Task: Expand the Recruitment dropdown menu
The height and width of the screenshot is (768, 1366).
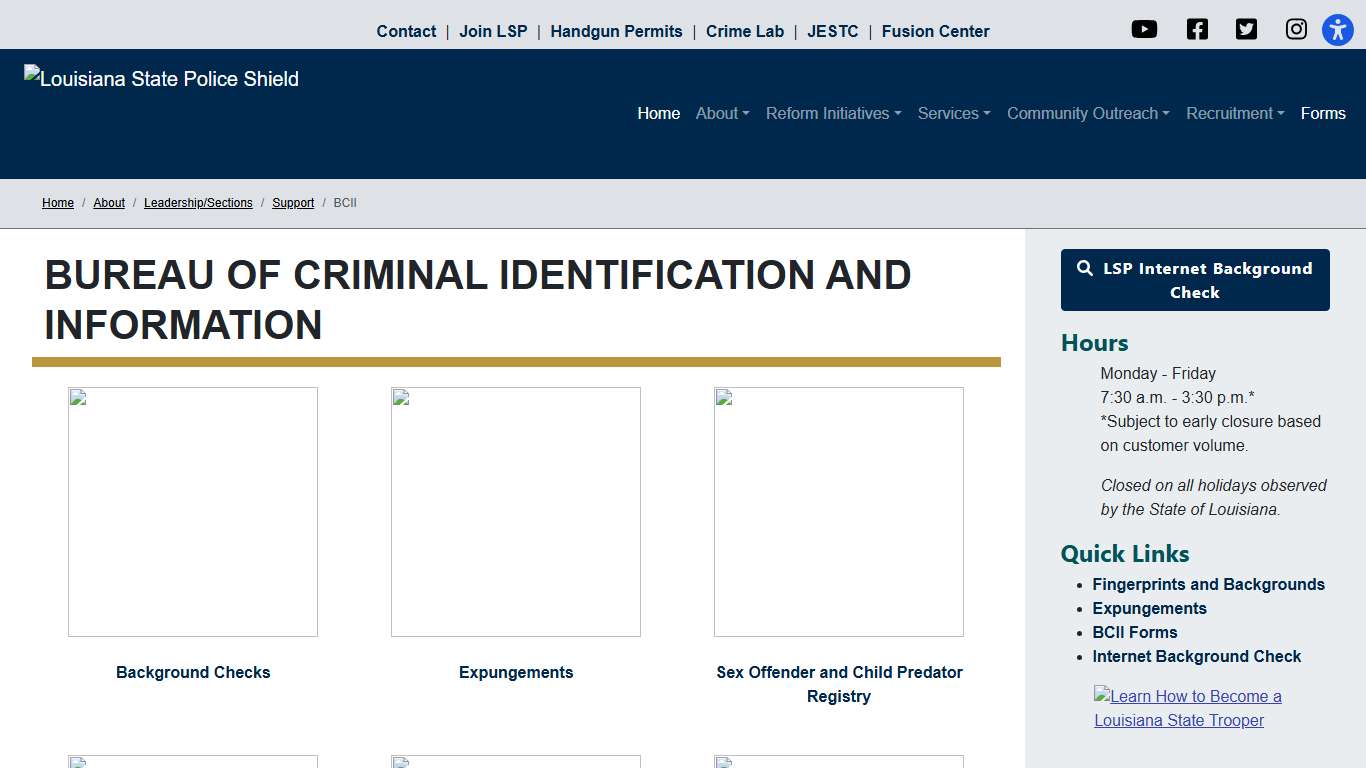Action: [x=1234, y=113]
